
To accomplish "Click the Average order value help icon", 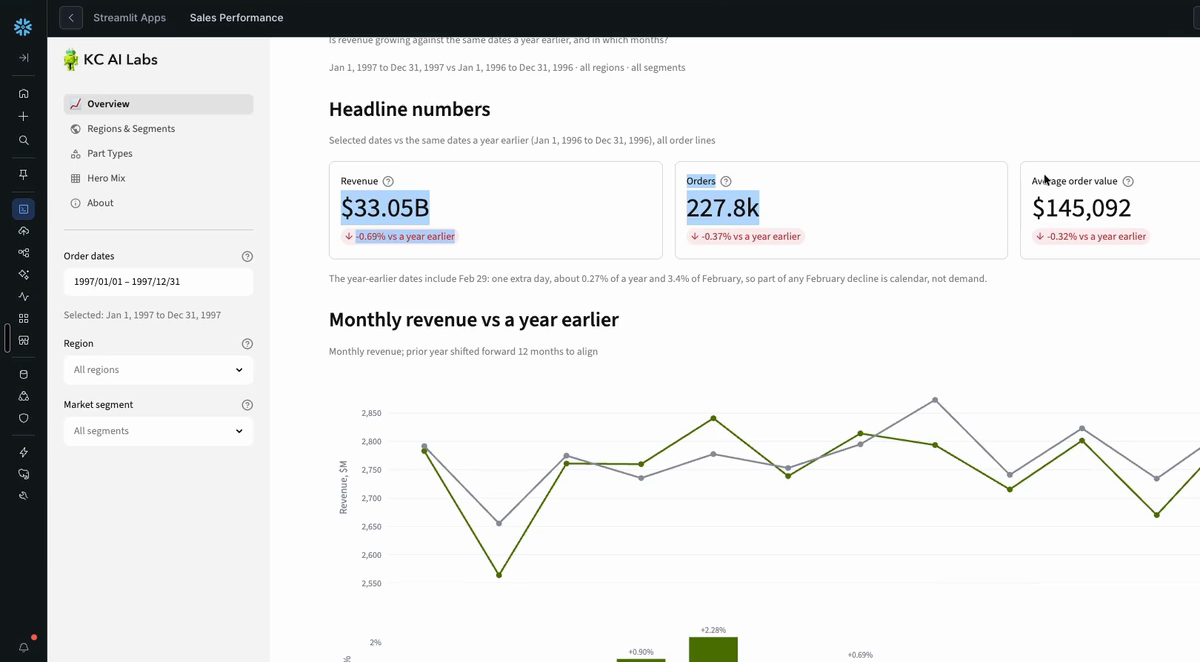I will pos(1128,181).
